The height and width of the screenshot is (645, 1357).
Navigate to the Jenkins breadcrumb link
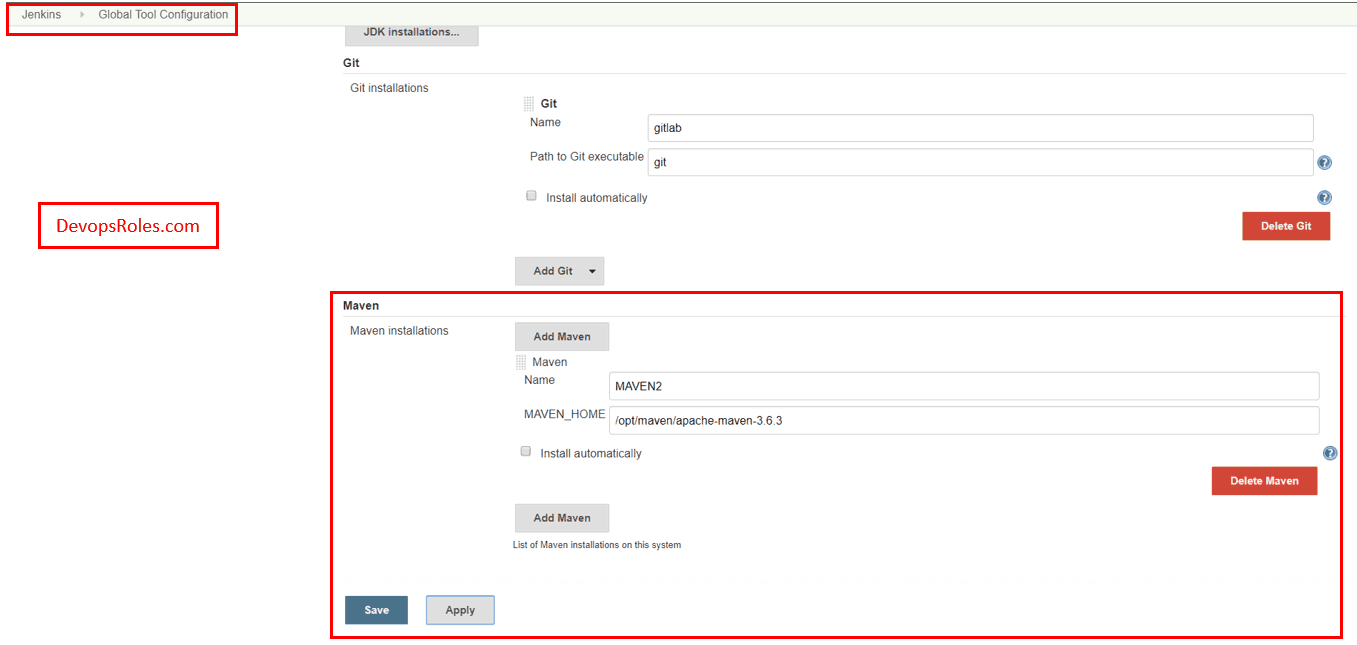[41, 14]
